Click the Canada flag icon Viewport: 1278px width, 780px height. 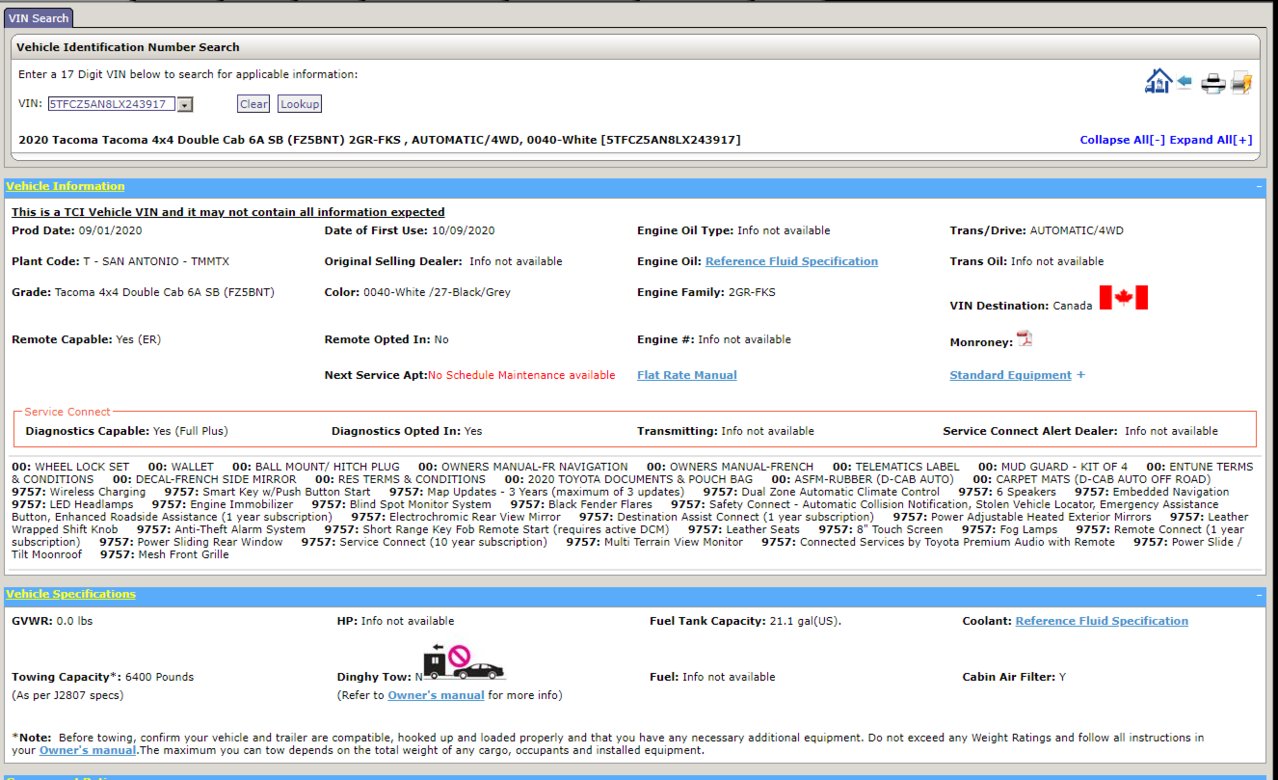click(1123, 297)
